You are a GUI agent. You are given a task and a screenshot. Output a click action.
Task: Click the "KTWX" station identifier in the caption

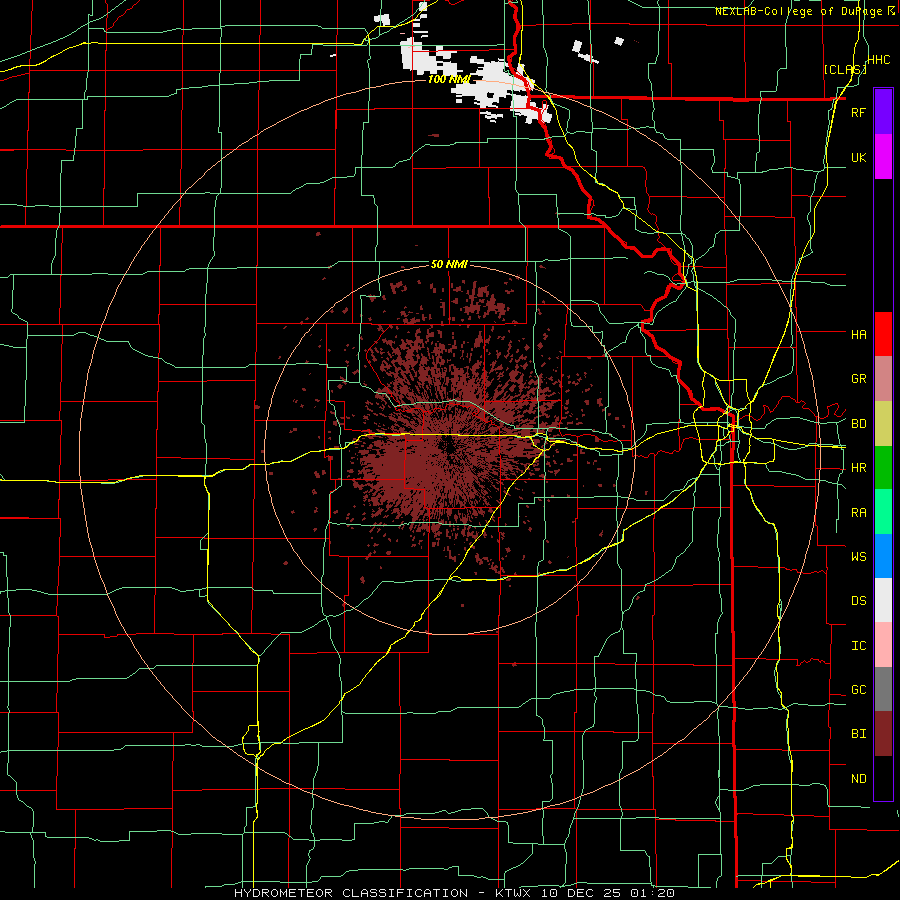pos(515,893)
